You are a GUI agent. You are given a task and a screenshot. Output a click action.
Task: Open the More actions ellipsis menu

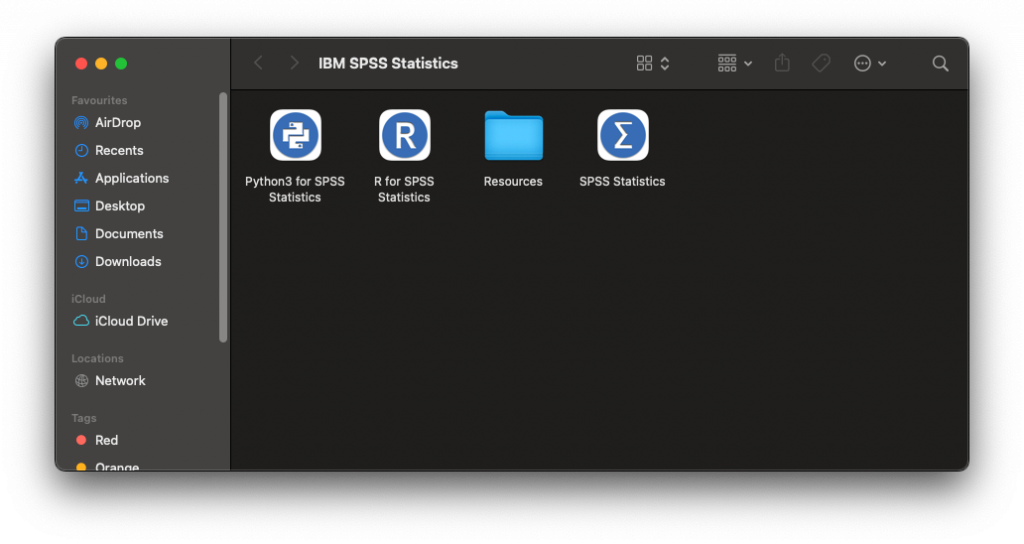tap(870, 63)
